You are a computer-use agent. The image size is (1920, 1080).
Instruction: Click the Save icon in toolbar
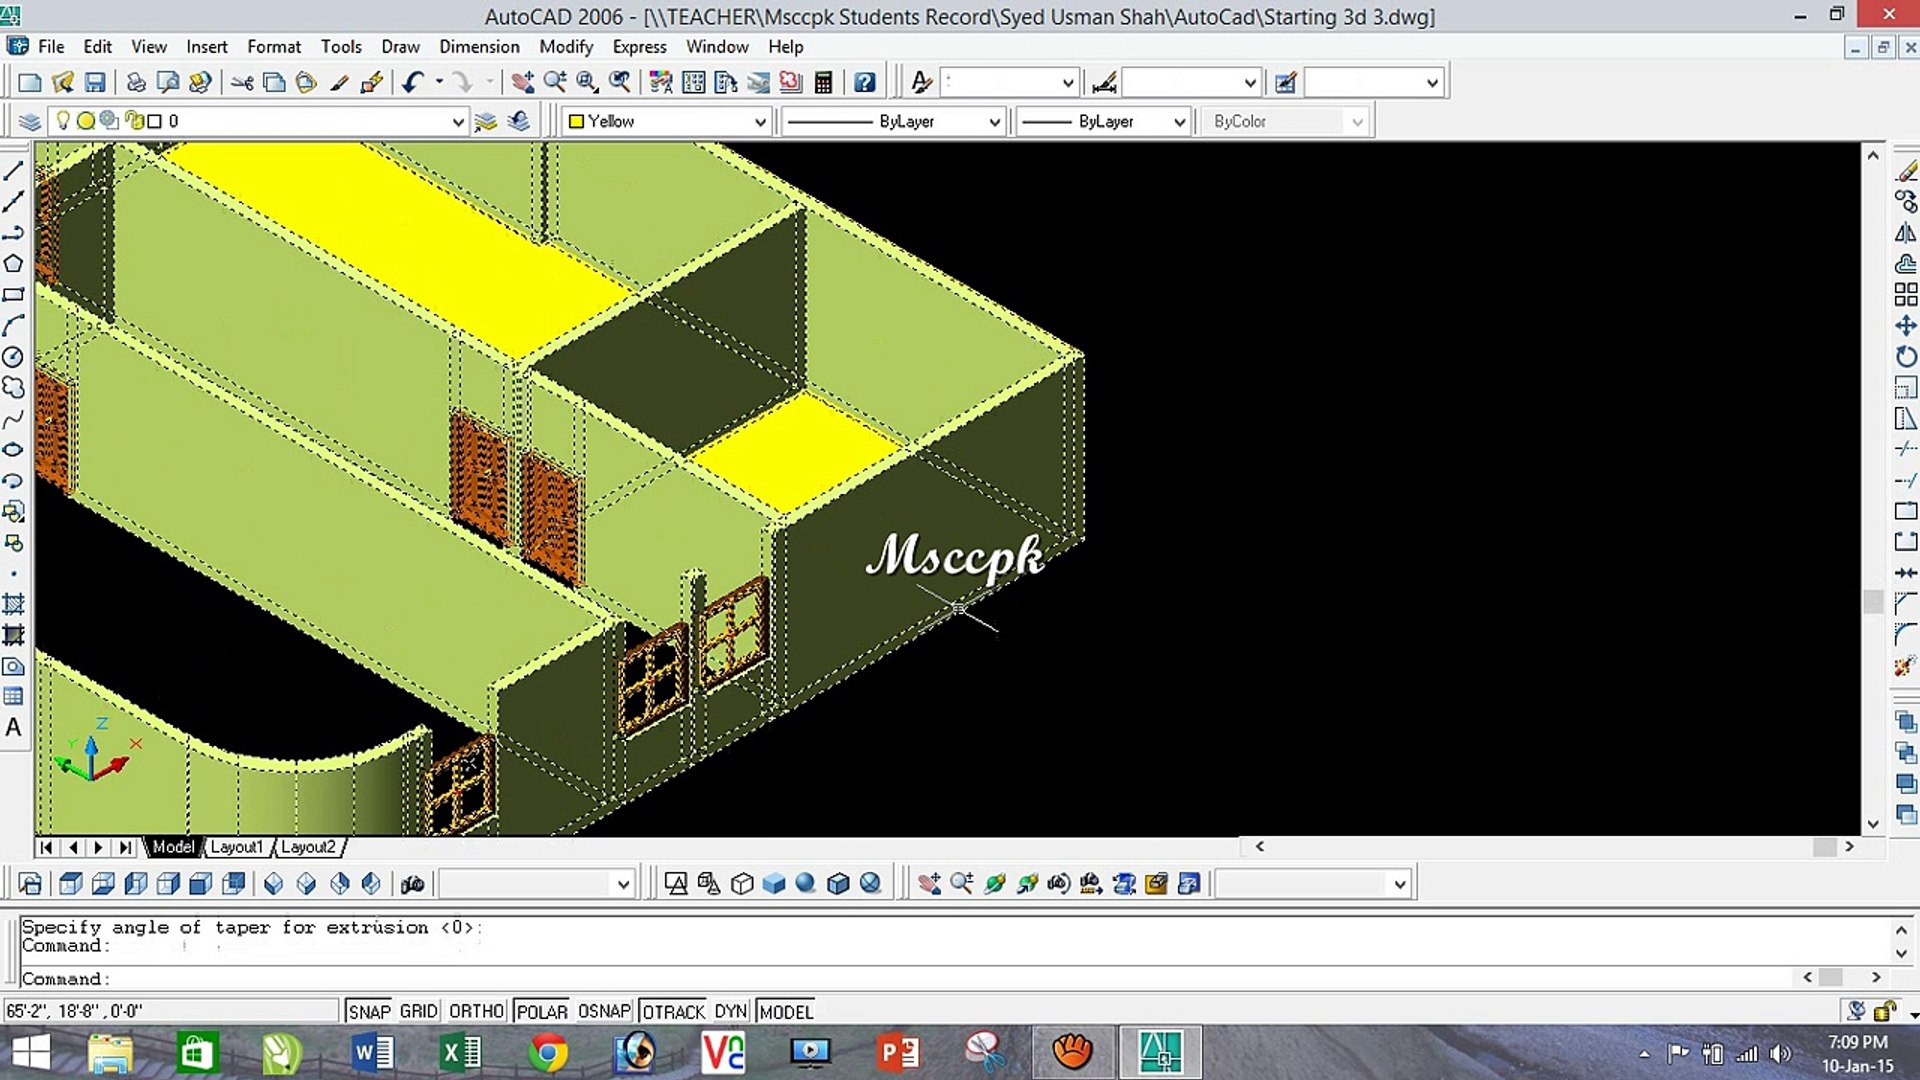pyautogui.click(x=95, y=83)
